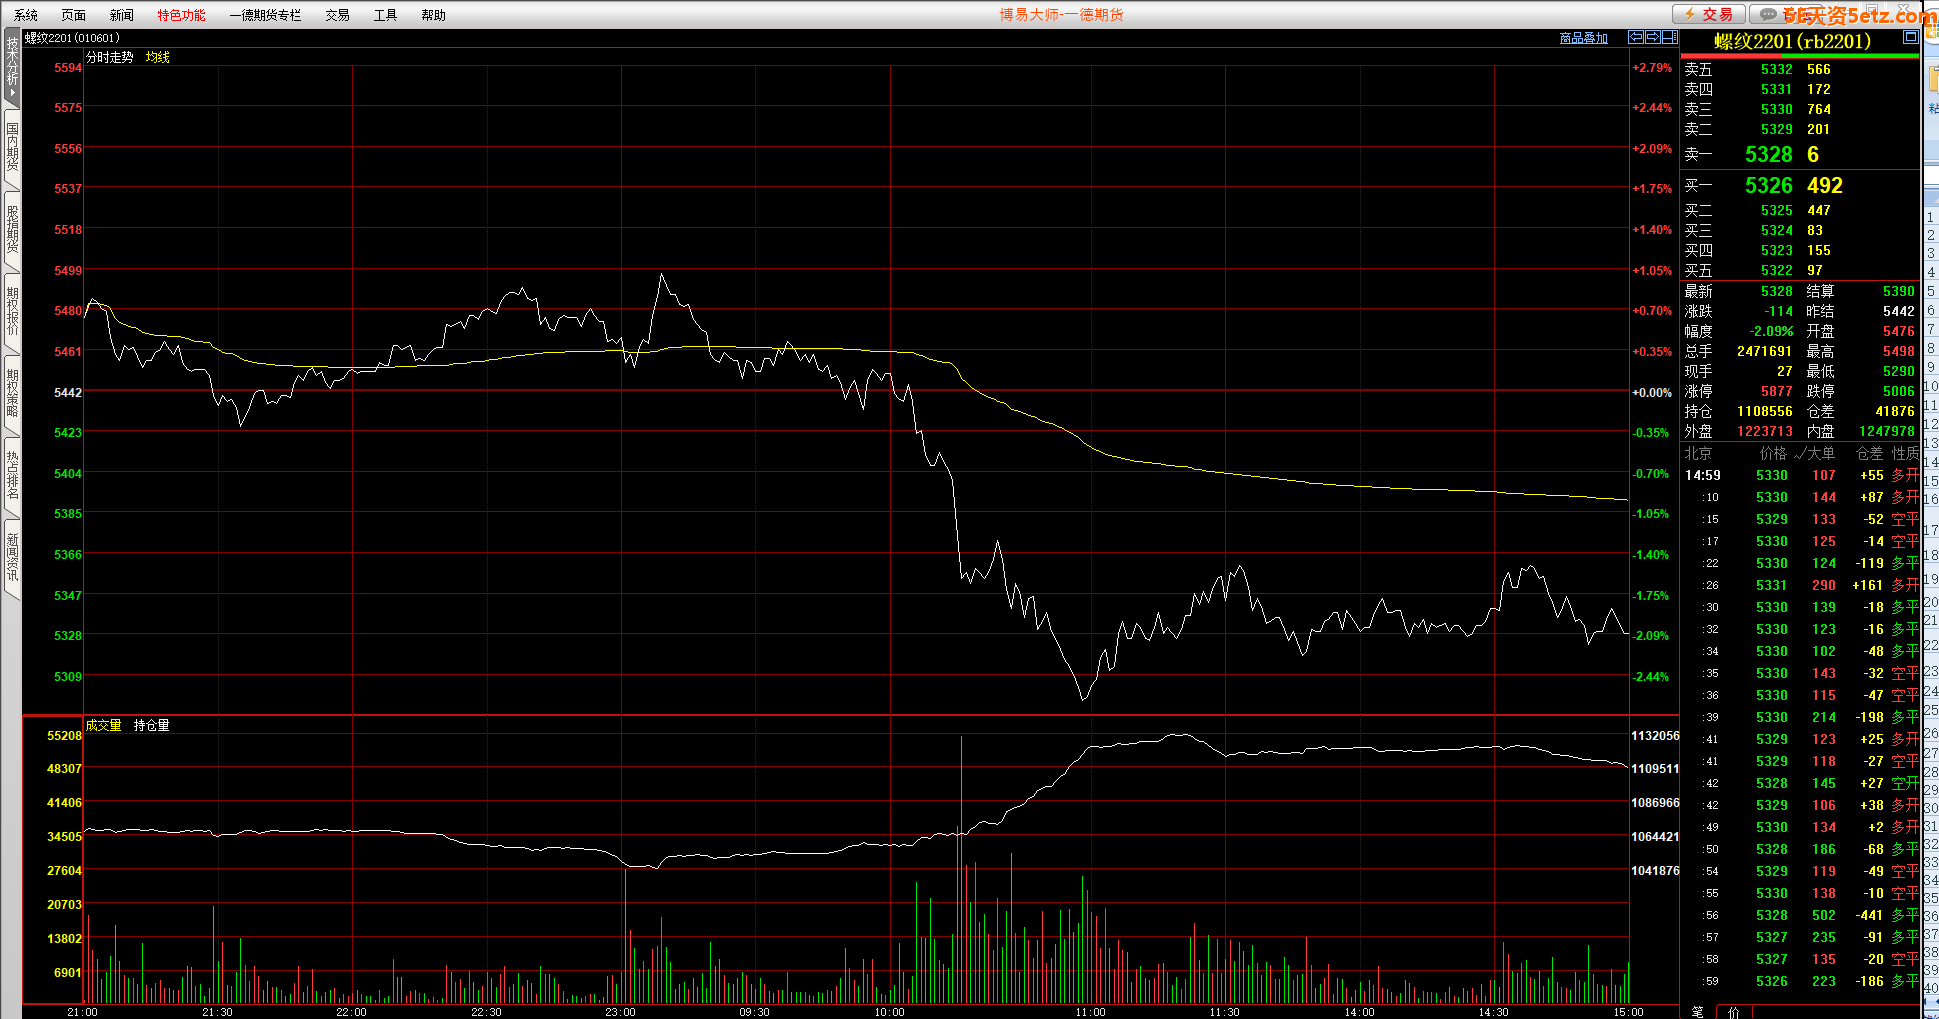This screenshot has height=1019, width=1939.
Task: Expand the 工具 menu
Action: click(385, 15)
